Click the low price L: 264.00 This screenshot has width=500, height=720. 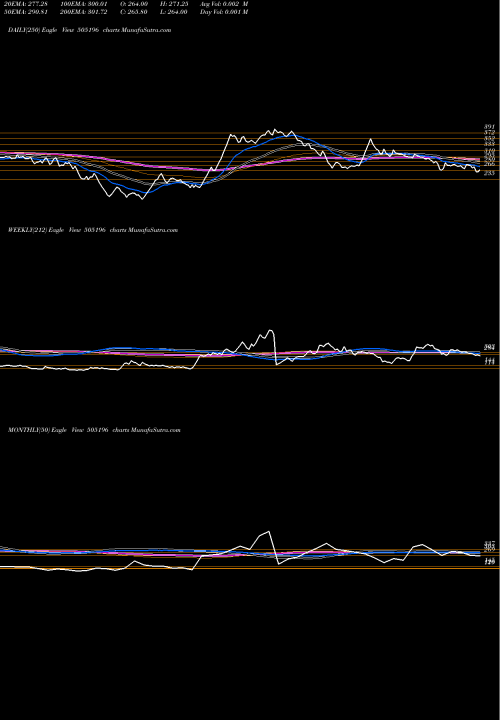coord(174,12)
